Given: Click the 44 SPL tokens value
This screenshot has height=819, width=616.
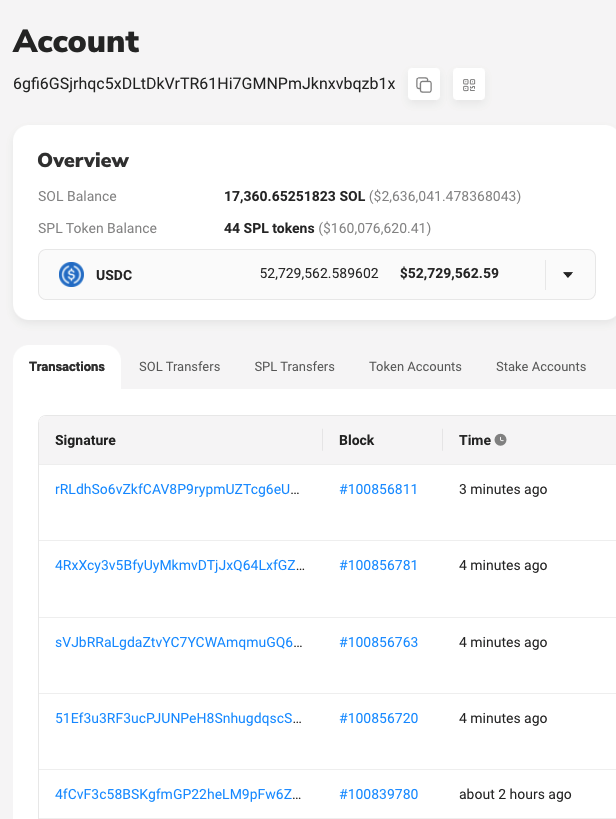Looking at the screenshot, I should 269,228.
